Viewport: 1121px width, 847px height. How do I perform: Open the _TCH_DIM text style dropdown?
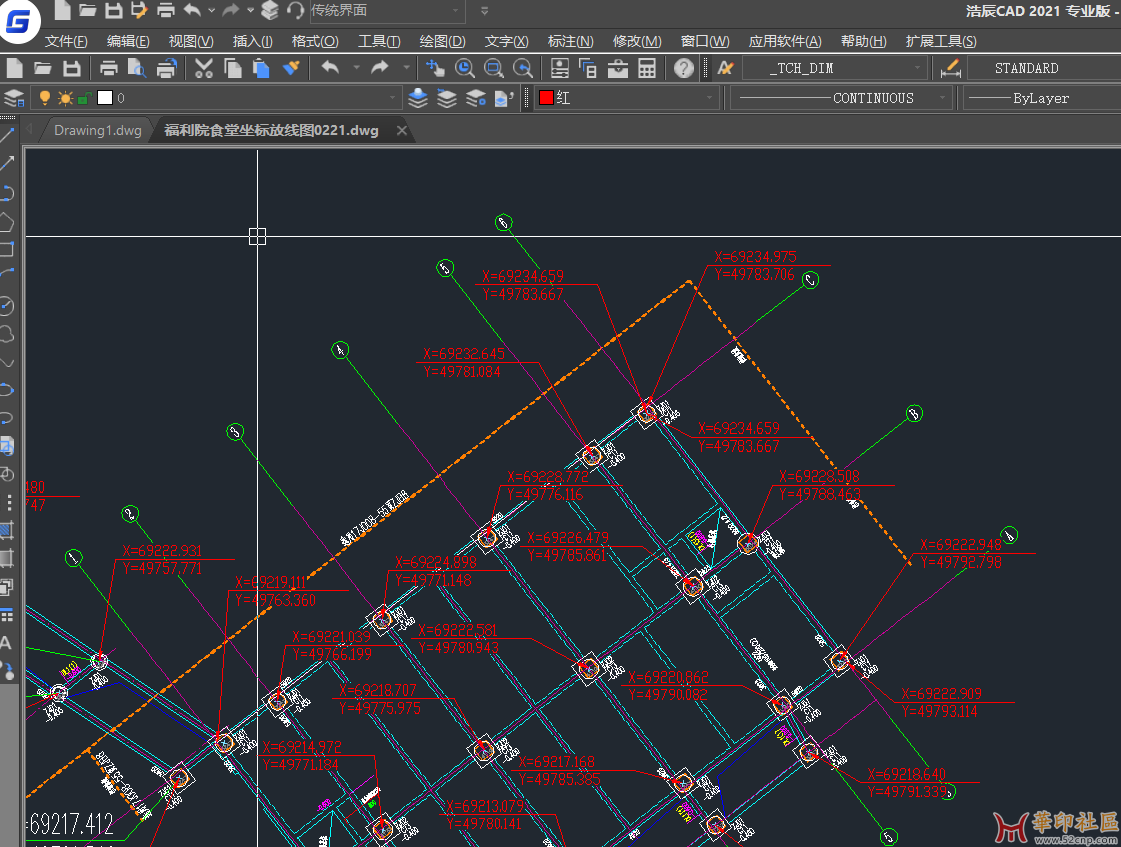(835, 69)
